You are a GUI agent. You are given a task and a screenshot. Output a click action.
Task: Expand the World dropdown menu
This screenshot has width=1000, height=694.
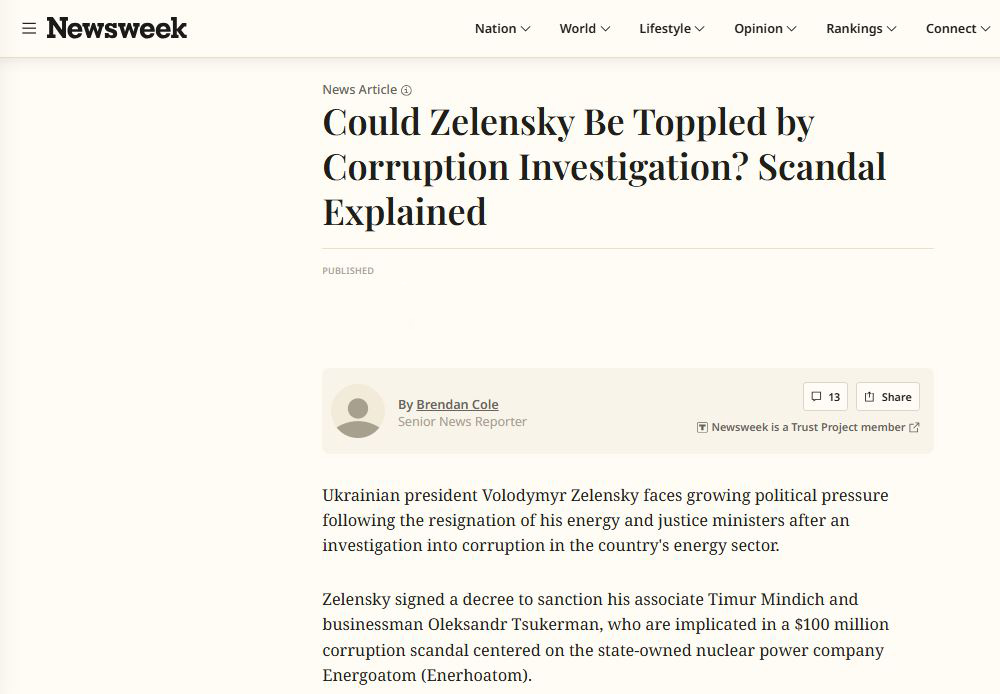(x=584, y=29)
